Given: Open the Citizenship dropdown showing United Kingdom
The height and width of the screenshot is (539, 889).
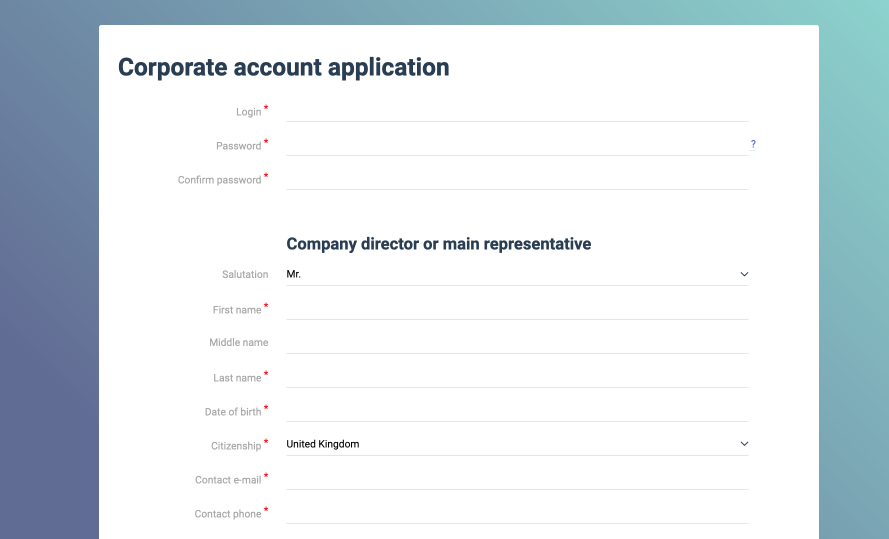Looking at the screenshot, I should tap(517, 444).
